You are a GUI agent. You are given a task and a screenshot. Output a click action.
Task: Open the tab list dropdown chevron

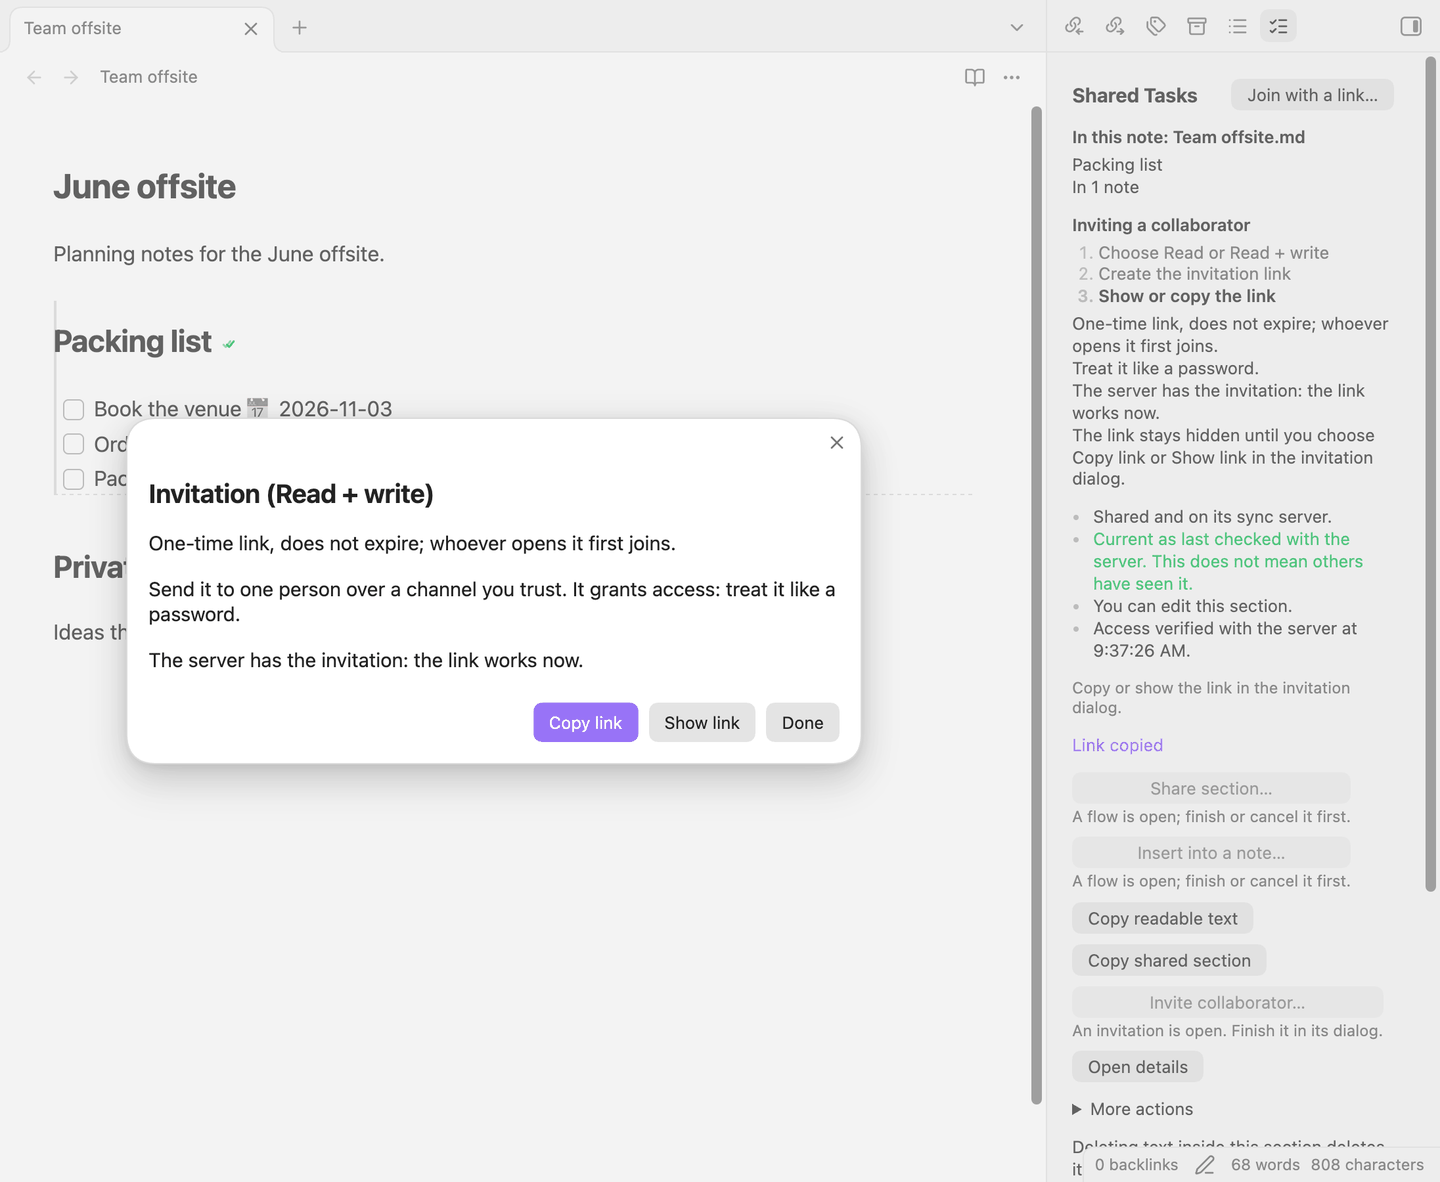[x=1017, y=28]
